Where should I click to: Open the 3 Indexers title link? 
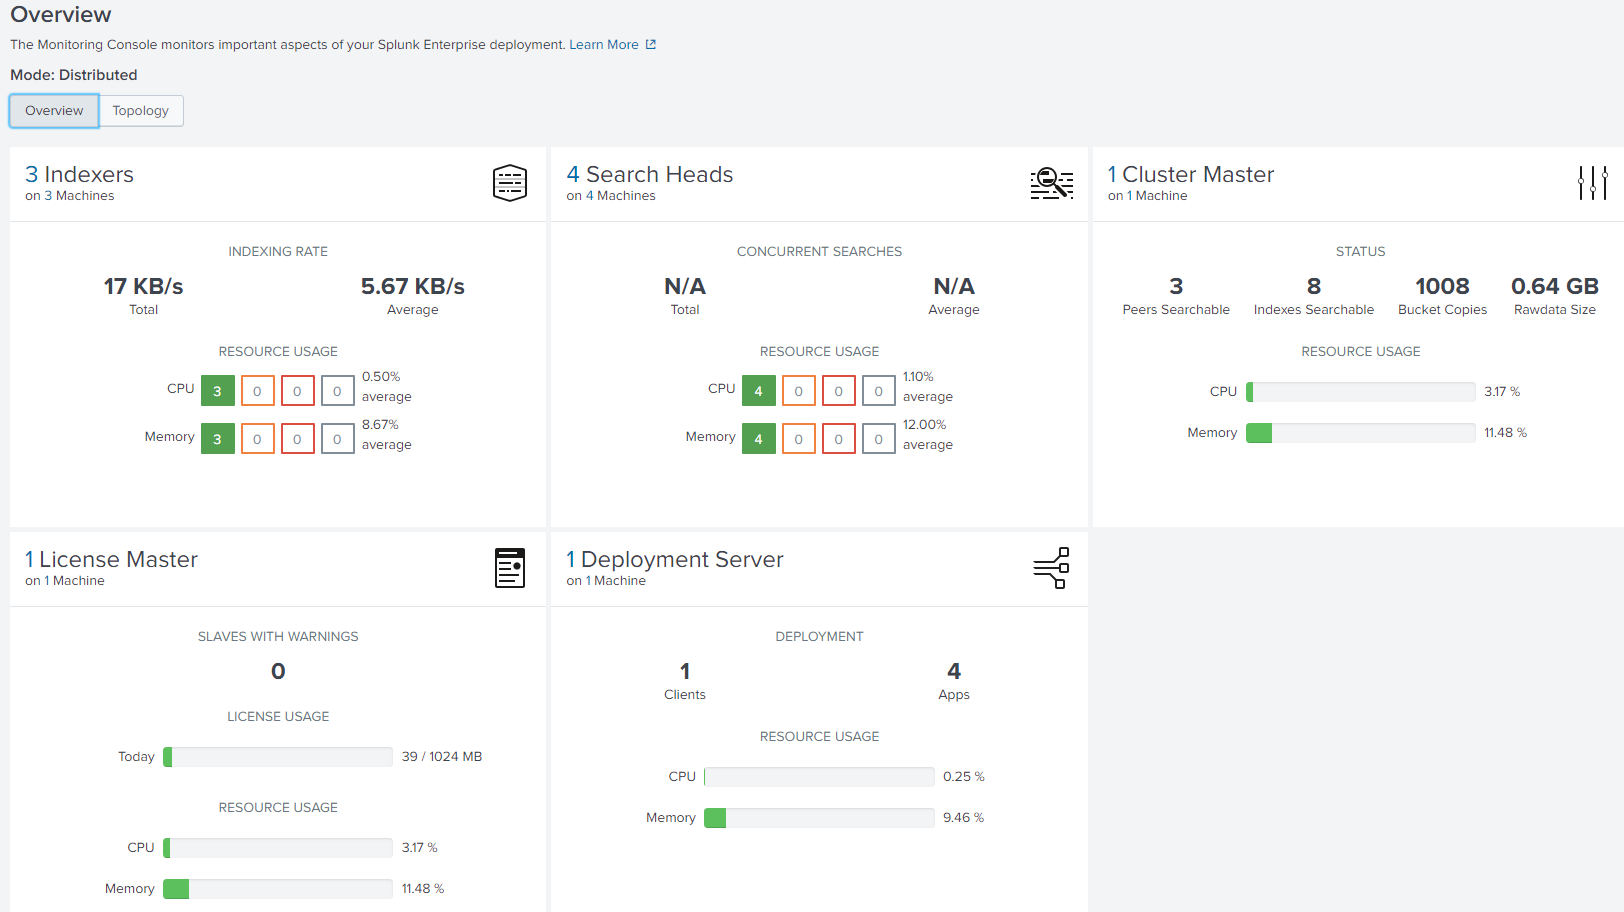pos(79,175)
